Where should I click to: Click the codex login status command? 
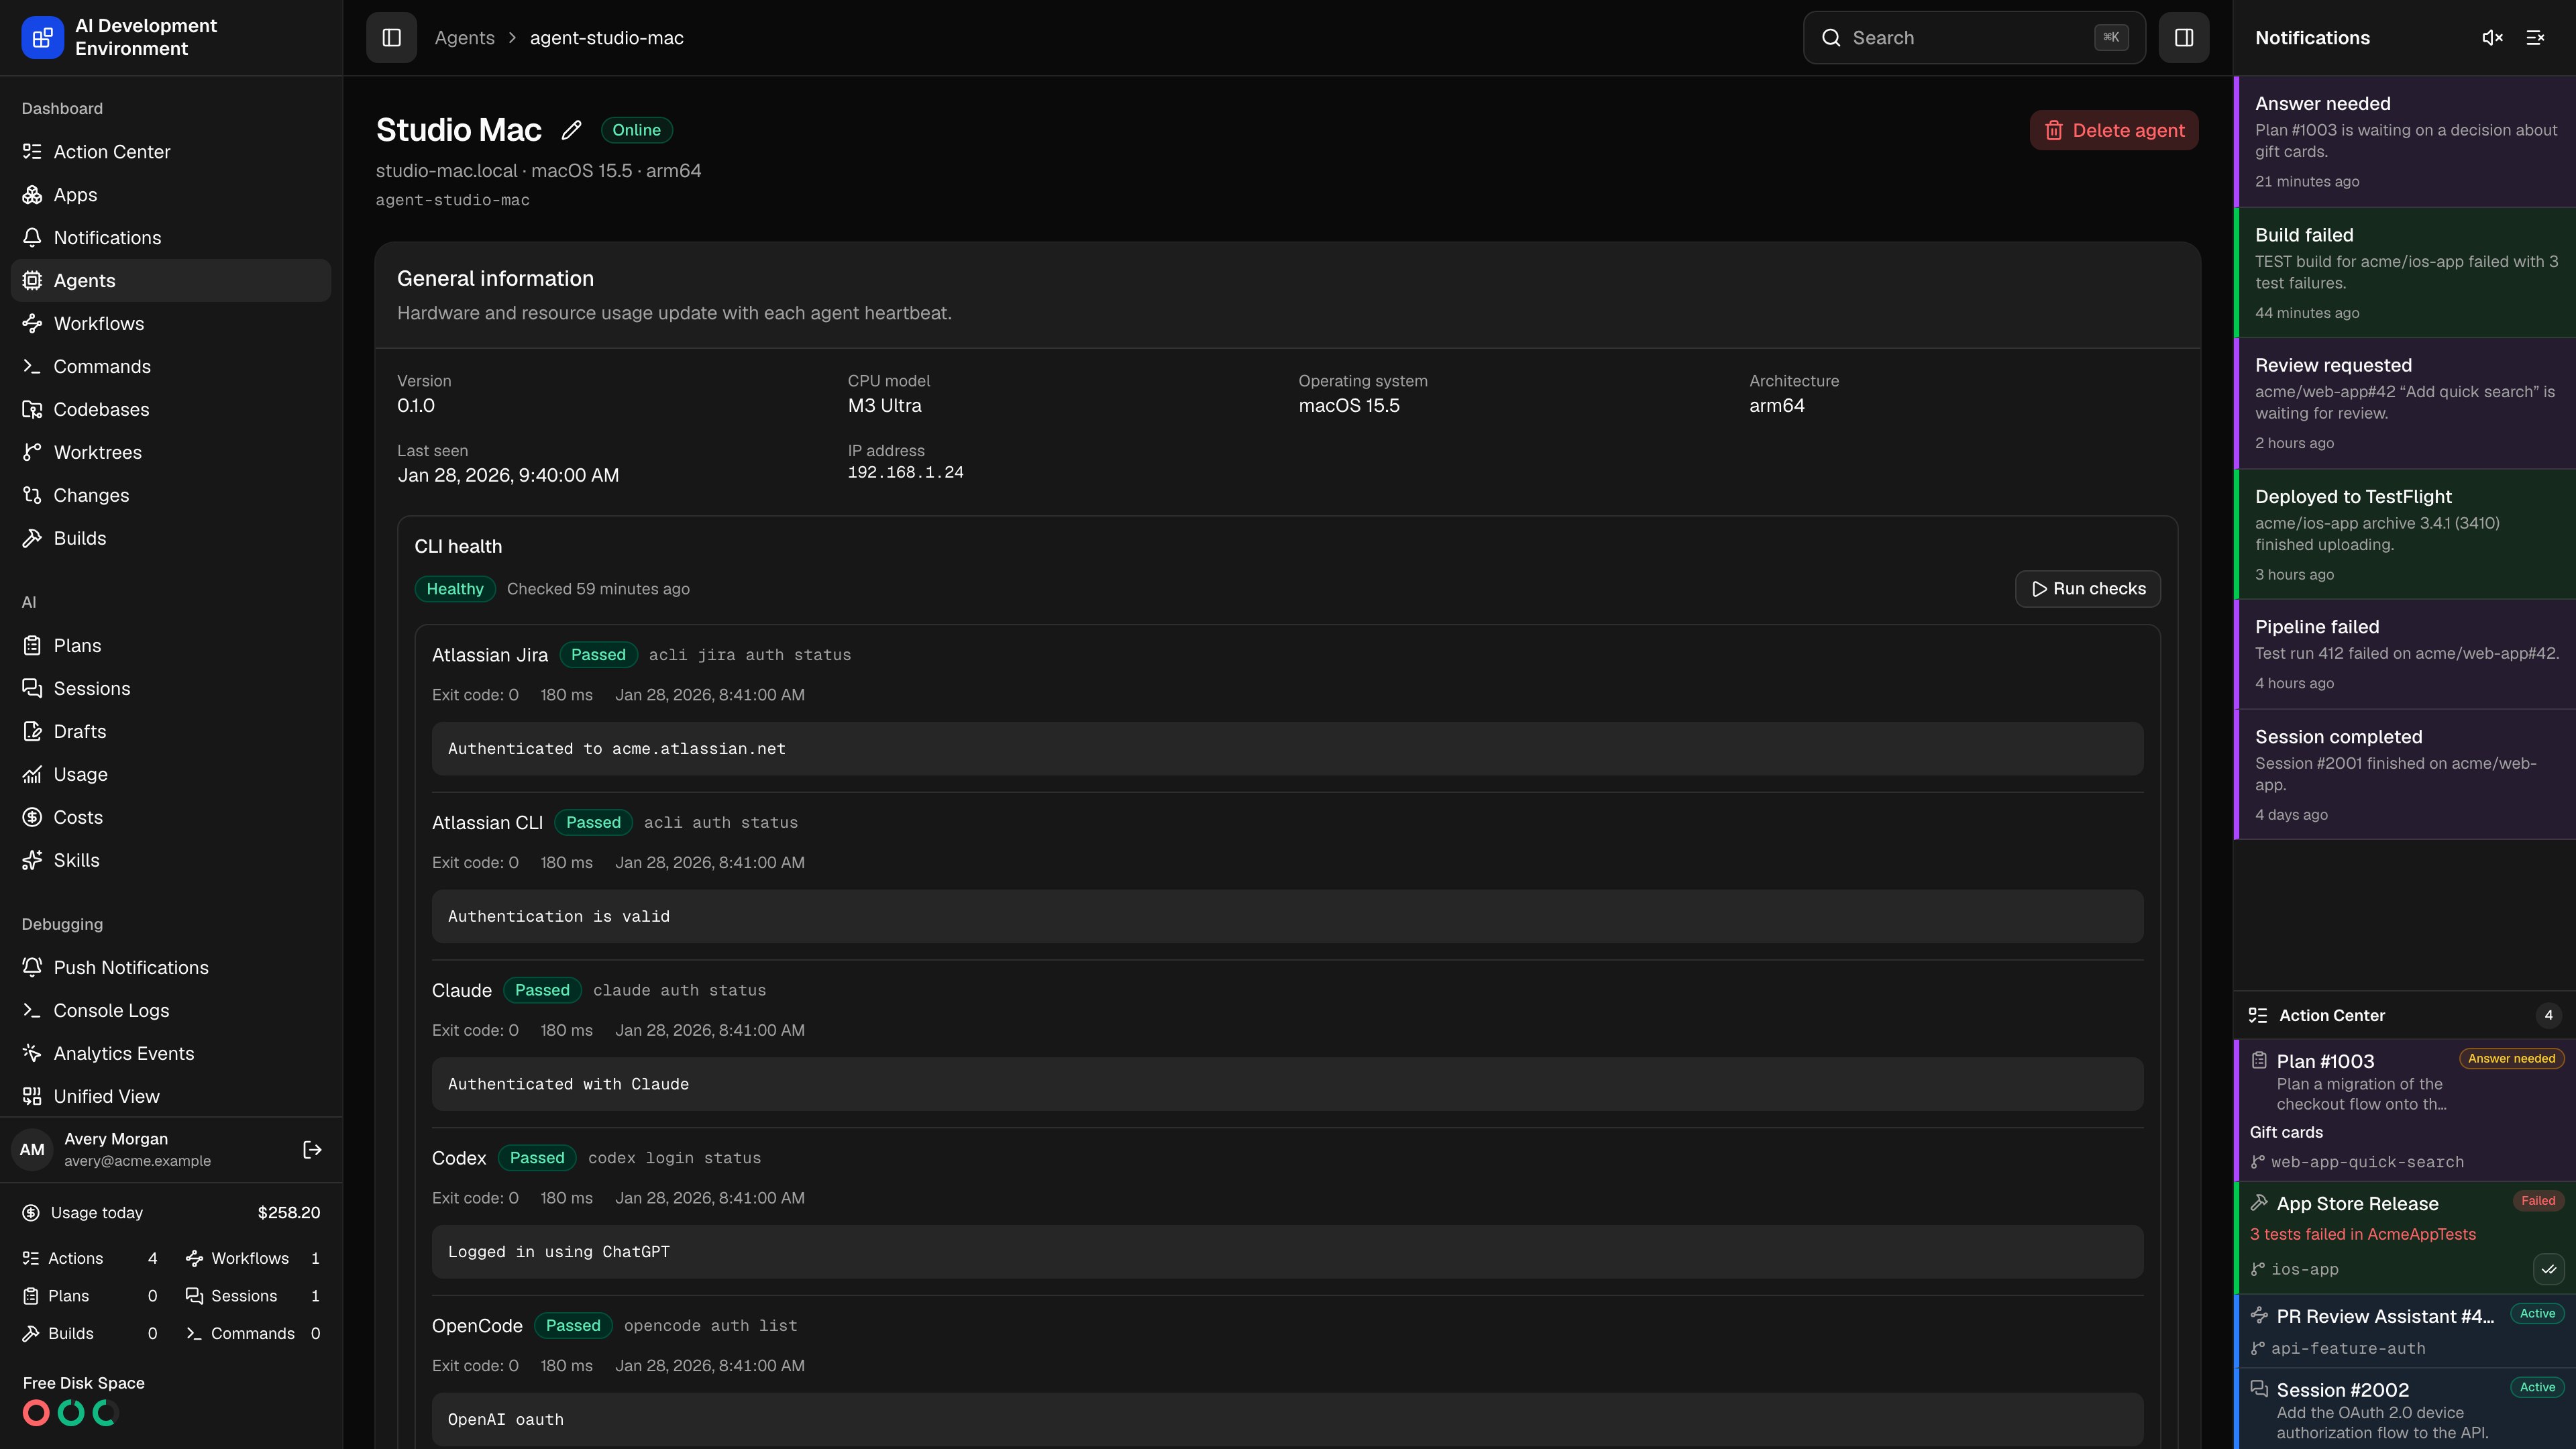tap(674, 1158)
